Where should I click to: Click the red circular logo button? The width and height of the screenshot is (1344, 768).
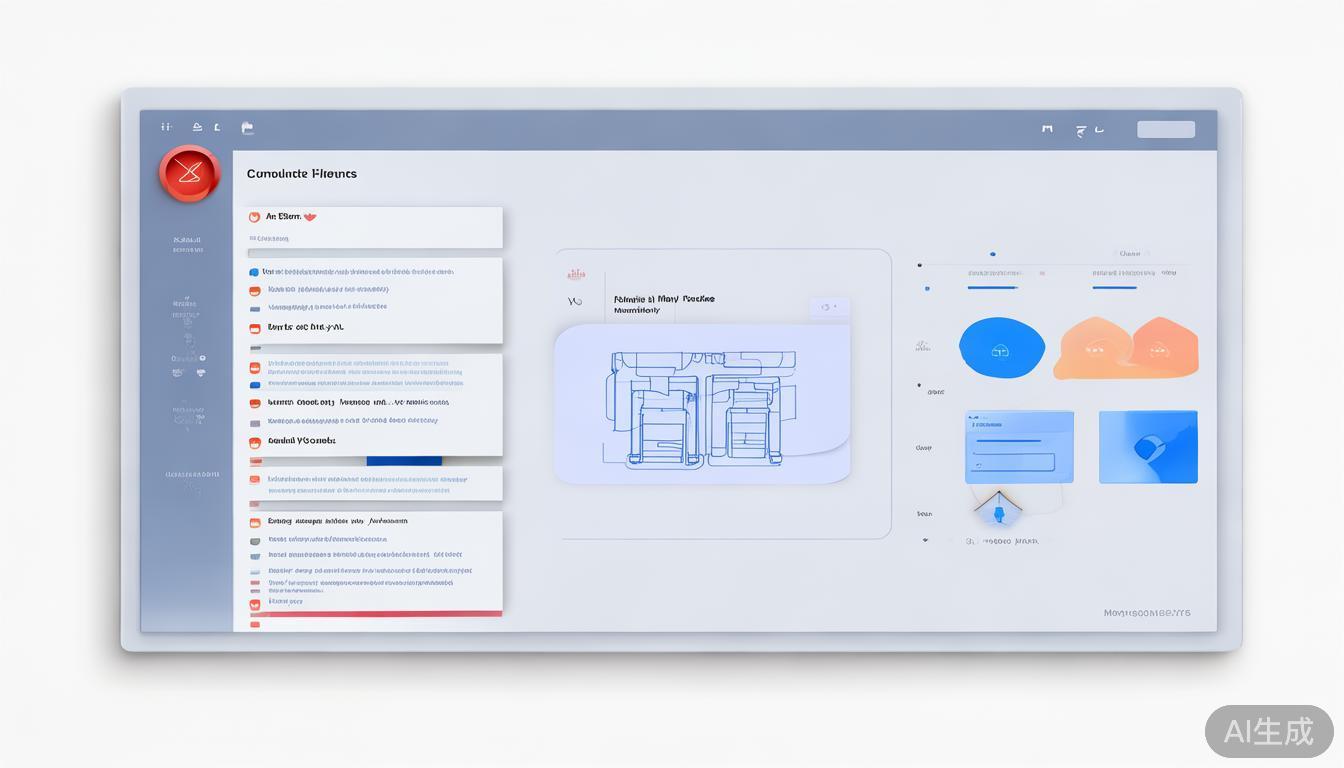tap(188, 174)
